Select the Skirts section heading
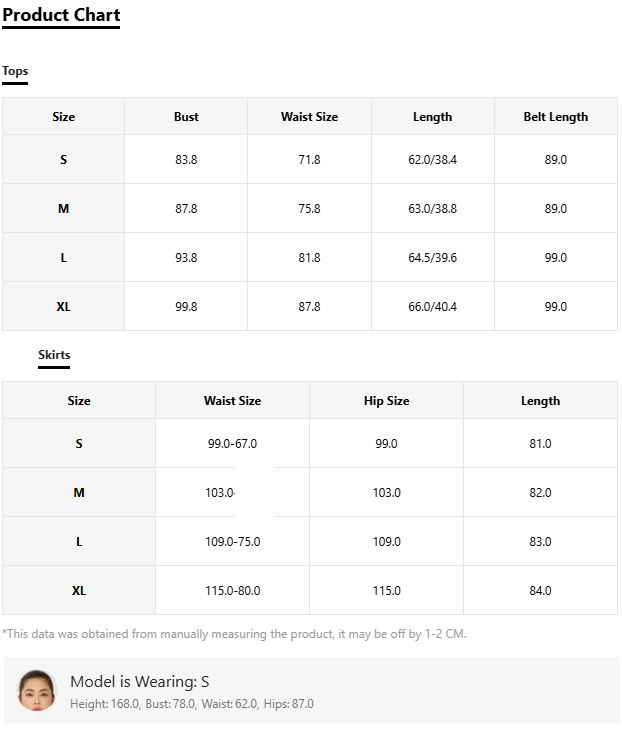 (54, 355)
